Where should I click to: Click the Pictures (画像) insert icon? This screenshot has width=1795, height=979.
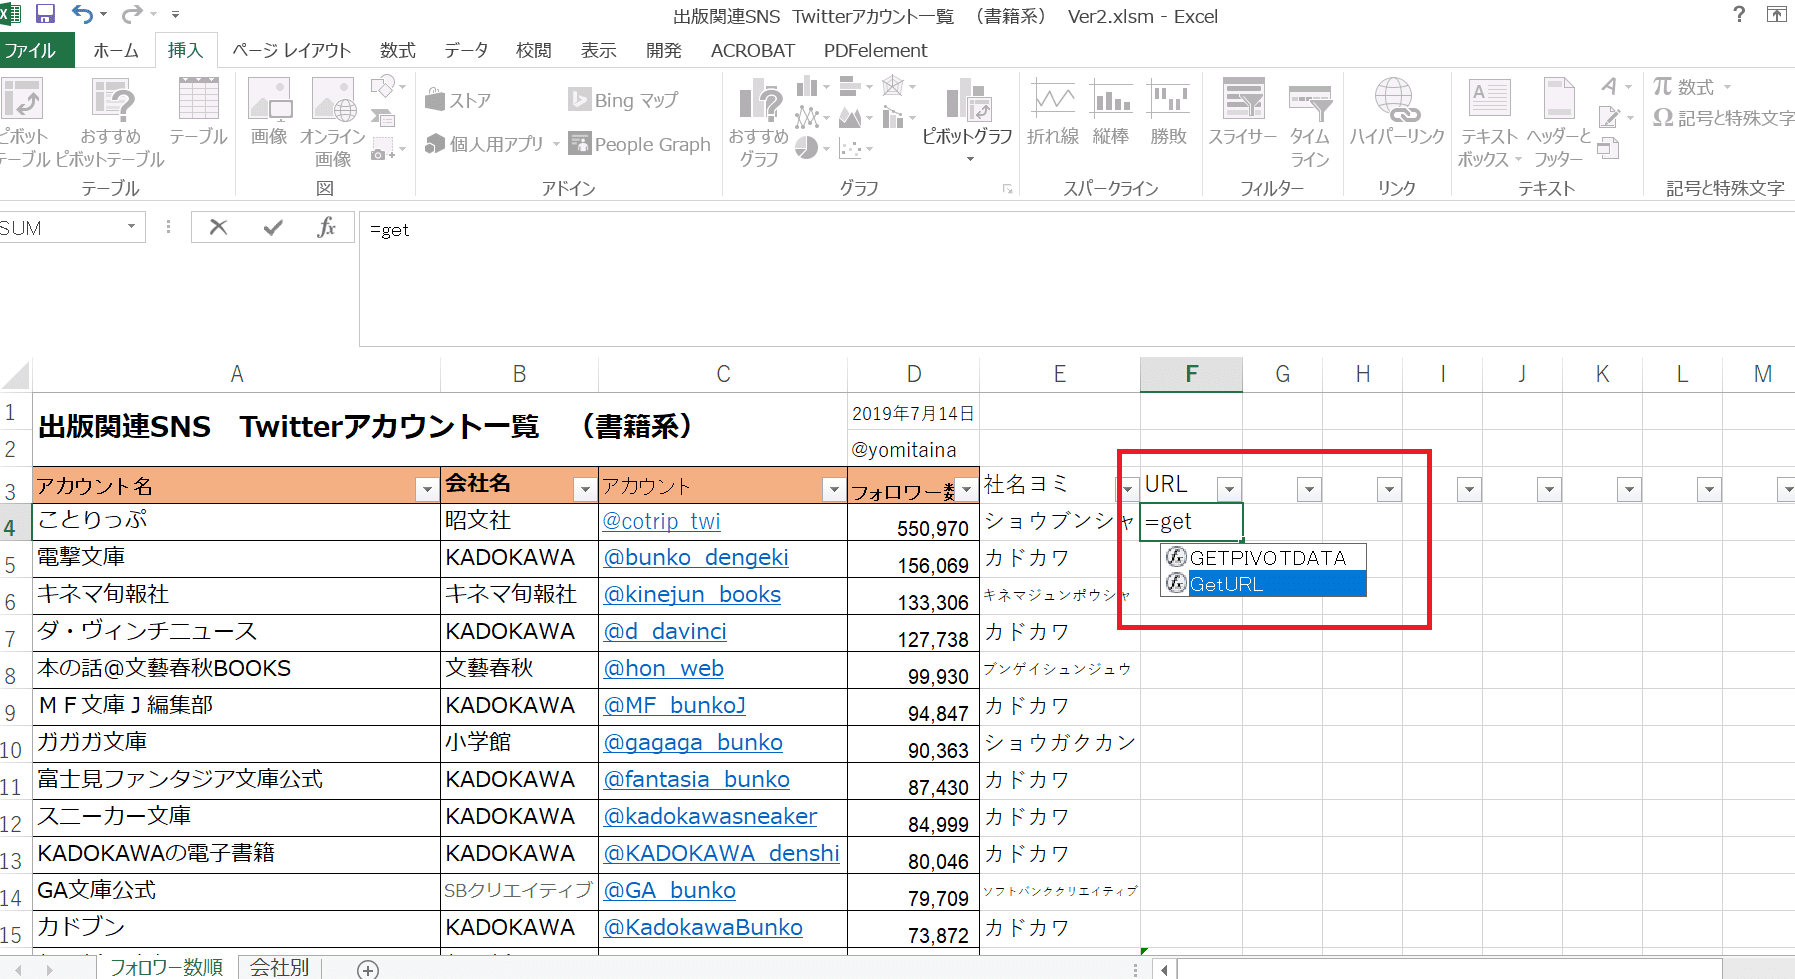coord(269,112)
